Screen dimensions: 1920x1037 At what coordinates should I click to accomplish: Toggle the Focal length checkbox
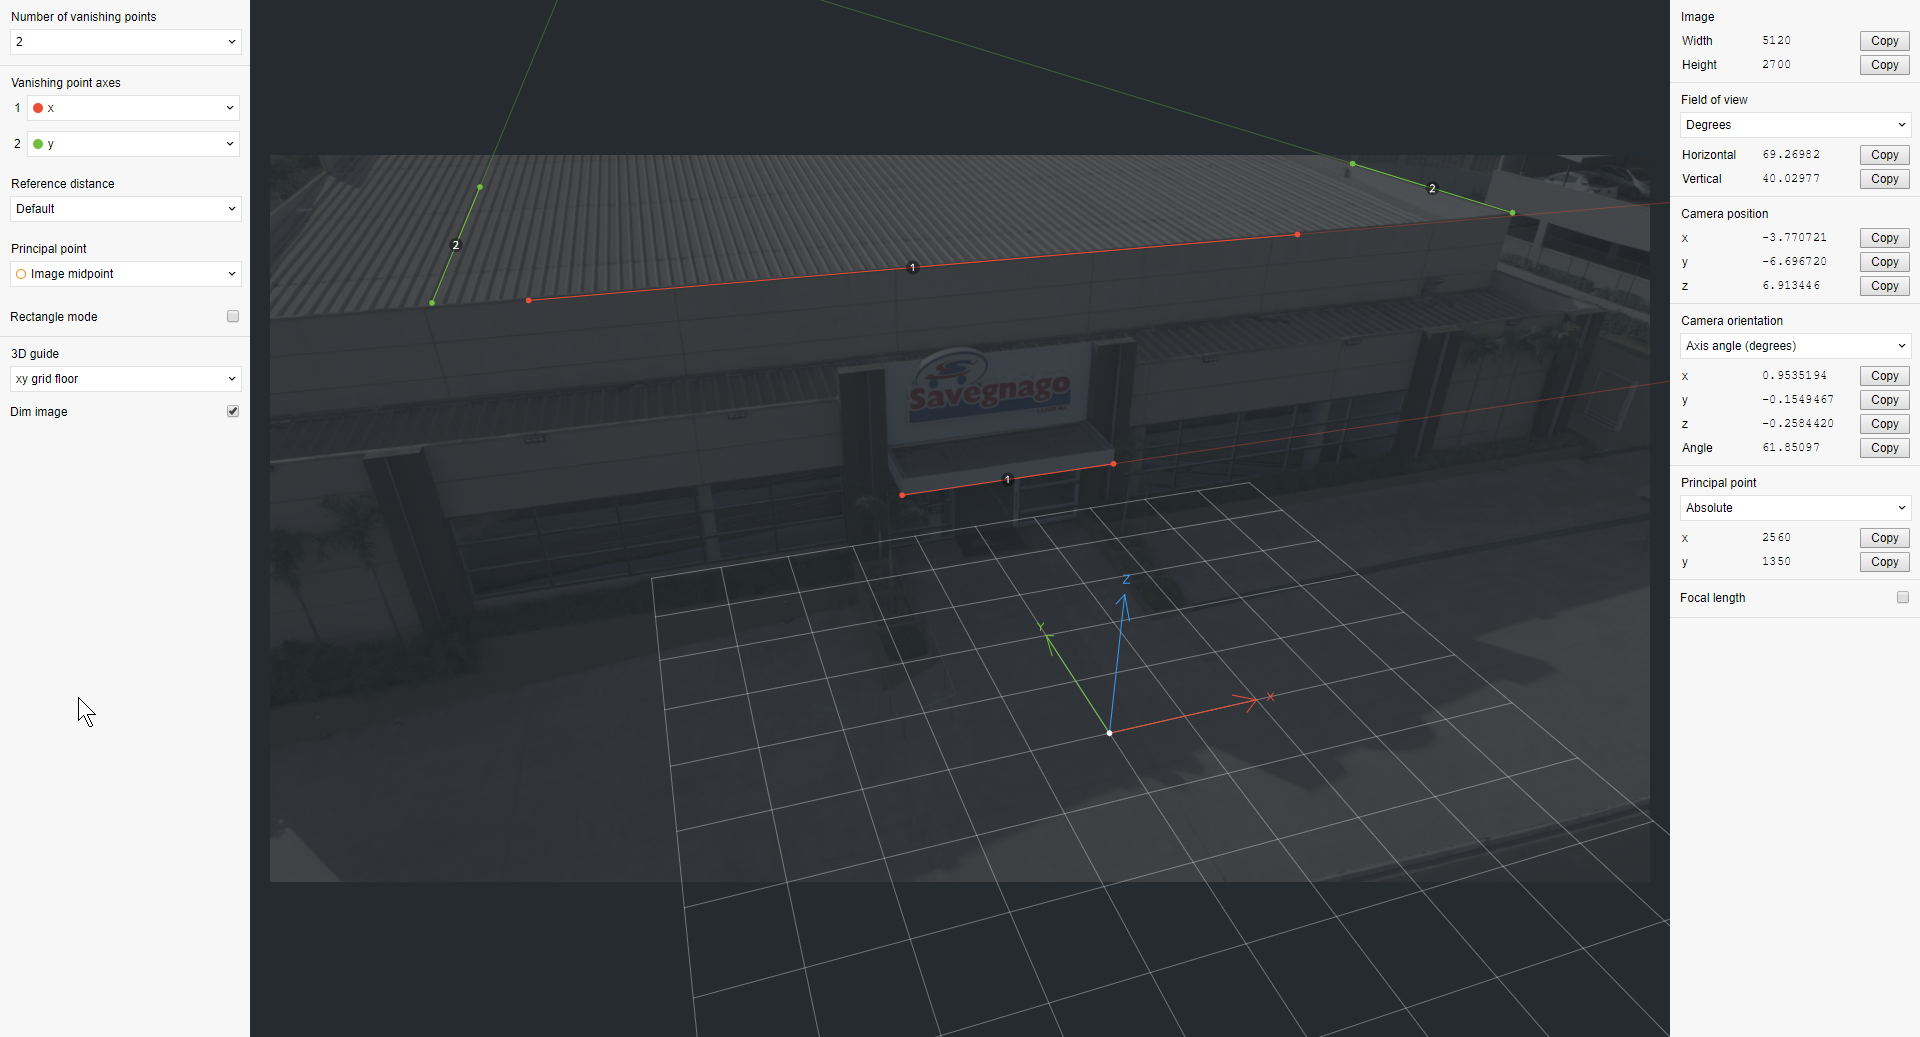click(1902, 597)
